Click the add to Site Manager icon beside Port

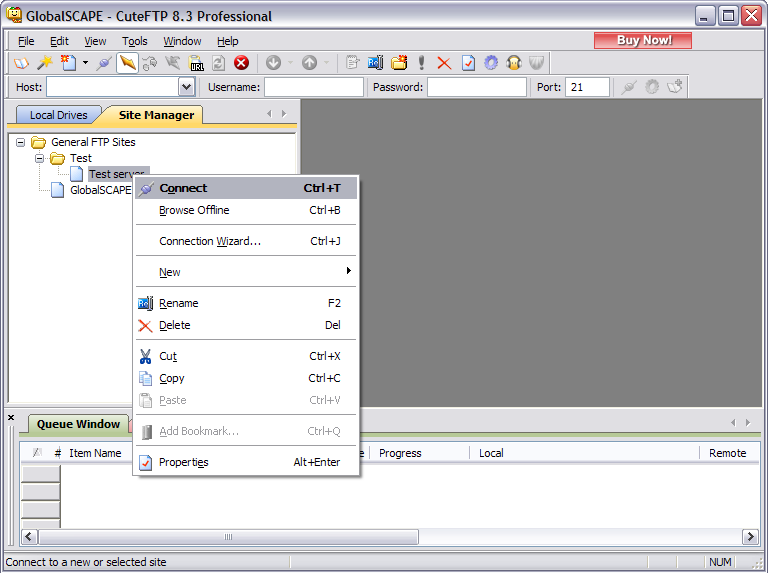[x=675, y=87]
